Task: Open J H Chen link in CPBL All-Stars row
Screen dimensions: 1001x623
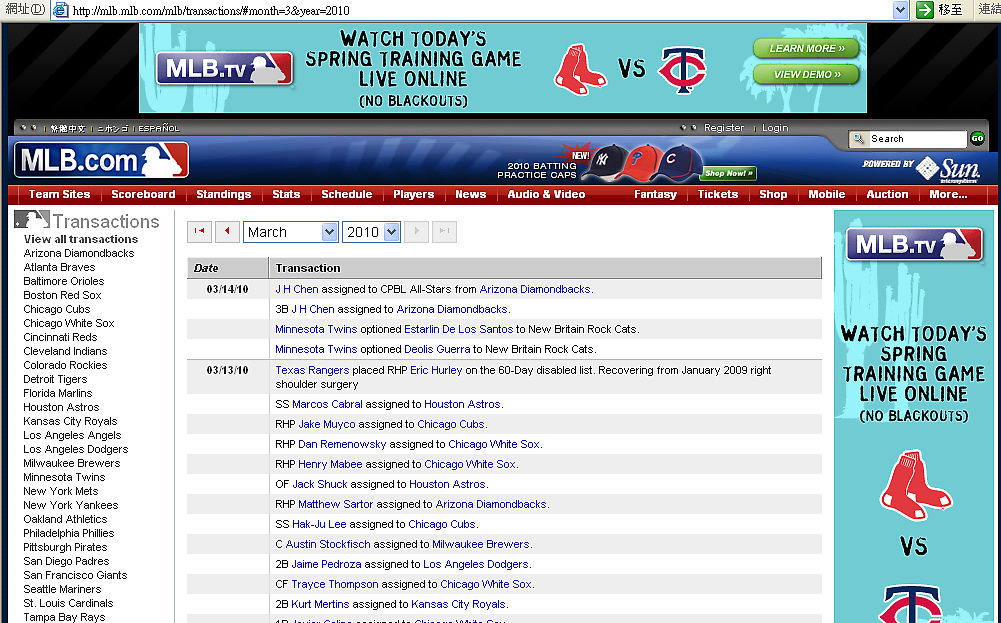Action: coord(297,289)
